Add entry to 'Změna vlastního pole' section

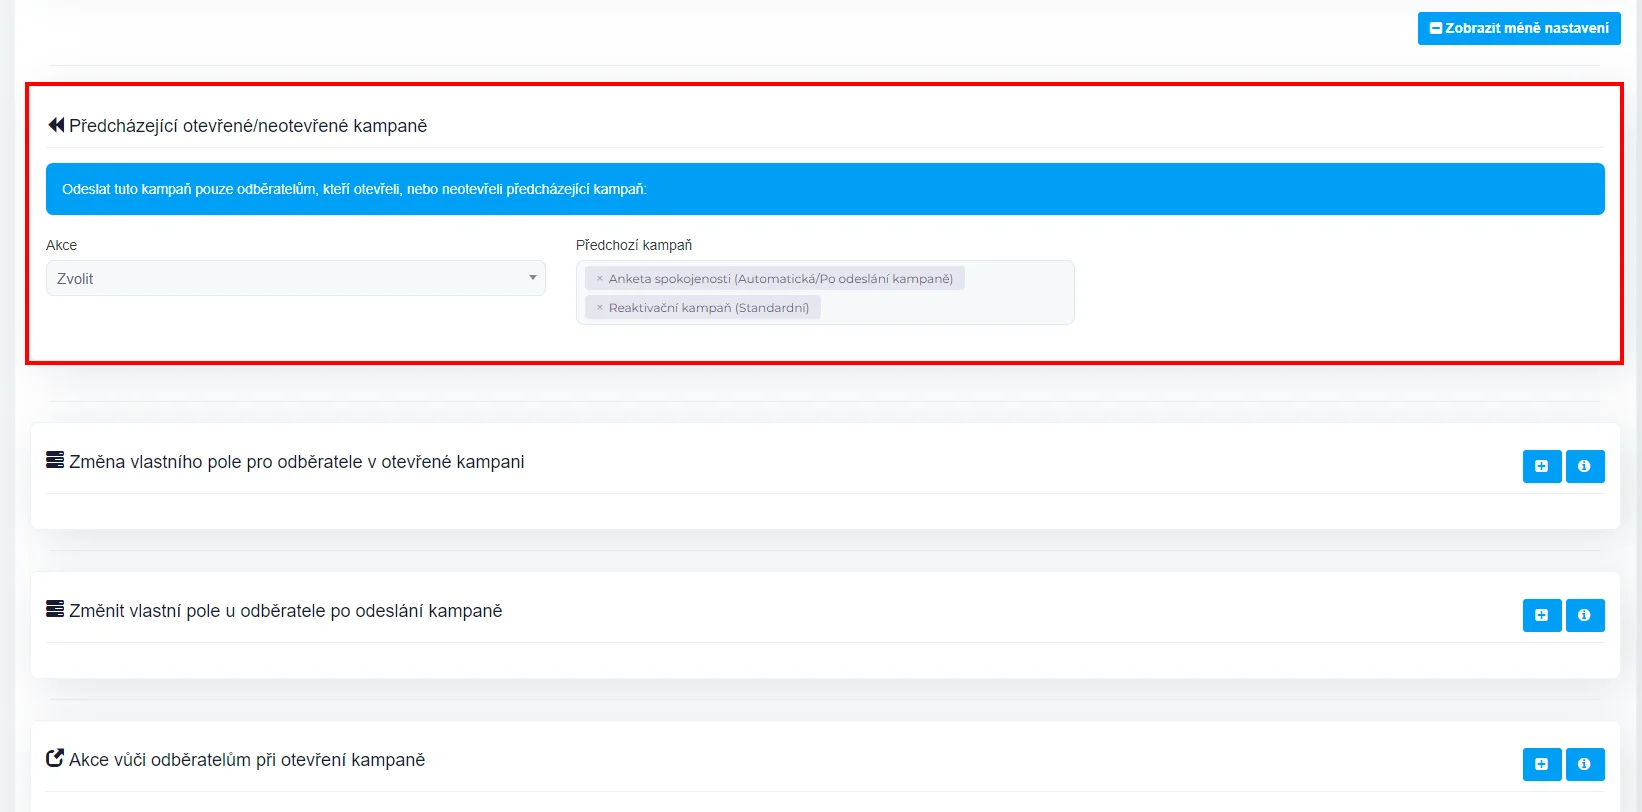pos(1541,466)
